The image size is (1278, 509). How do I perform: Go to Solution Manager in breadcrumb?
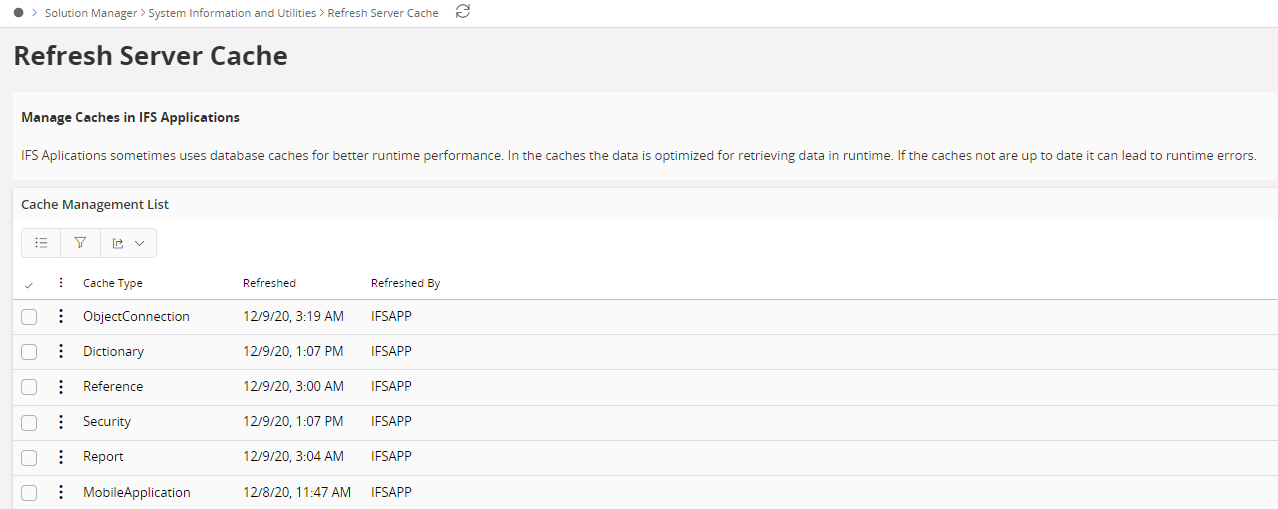click(x=91, y=13)
